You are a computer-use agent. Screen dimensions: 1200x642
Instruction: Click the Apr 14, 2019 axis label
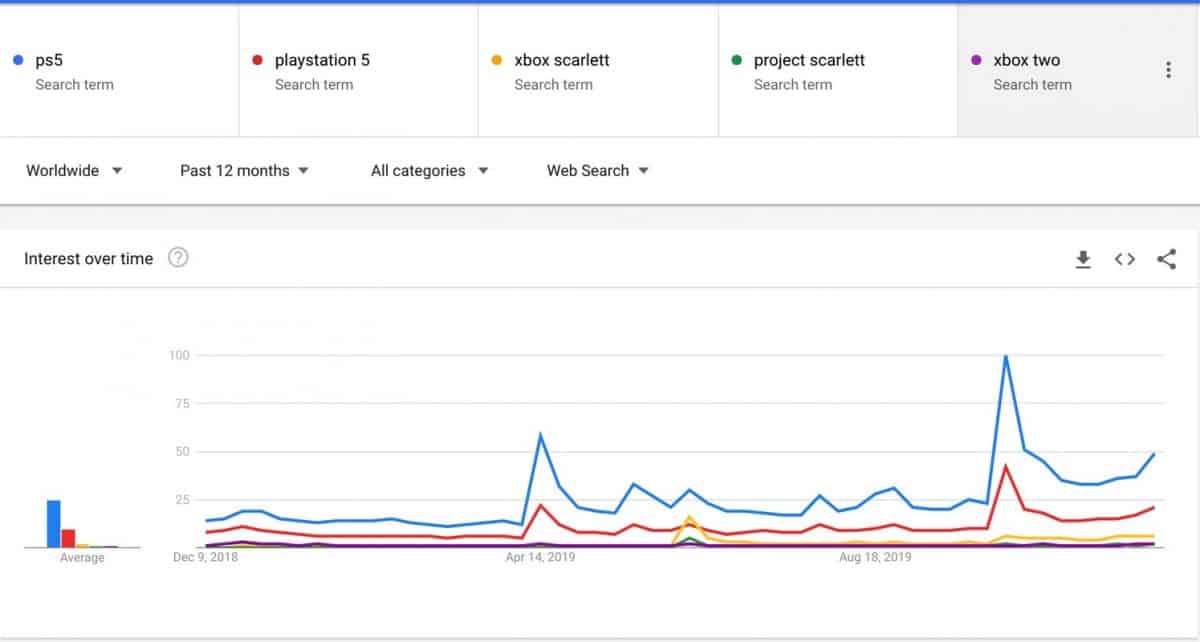[x=540, y=557]
